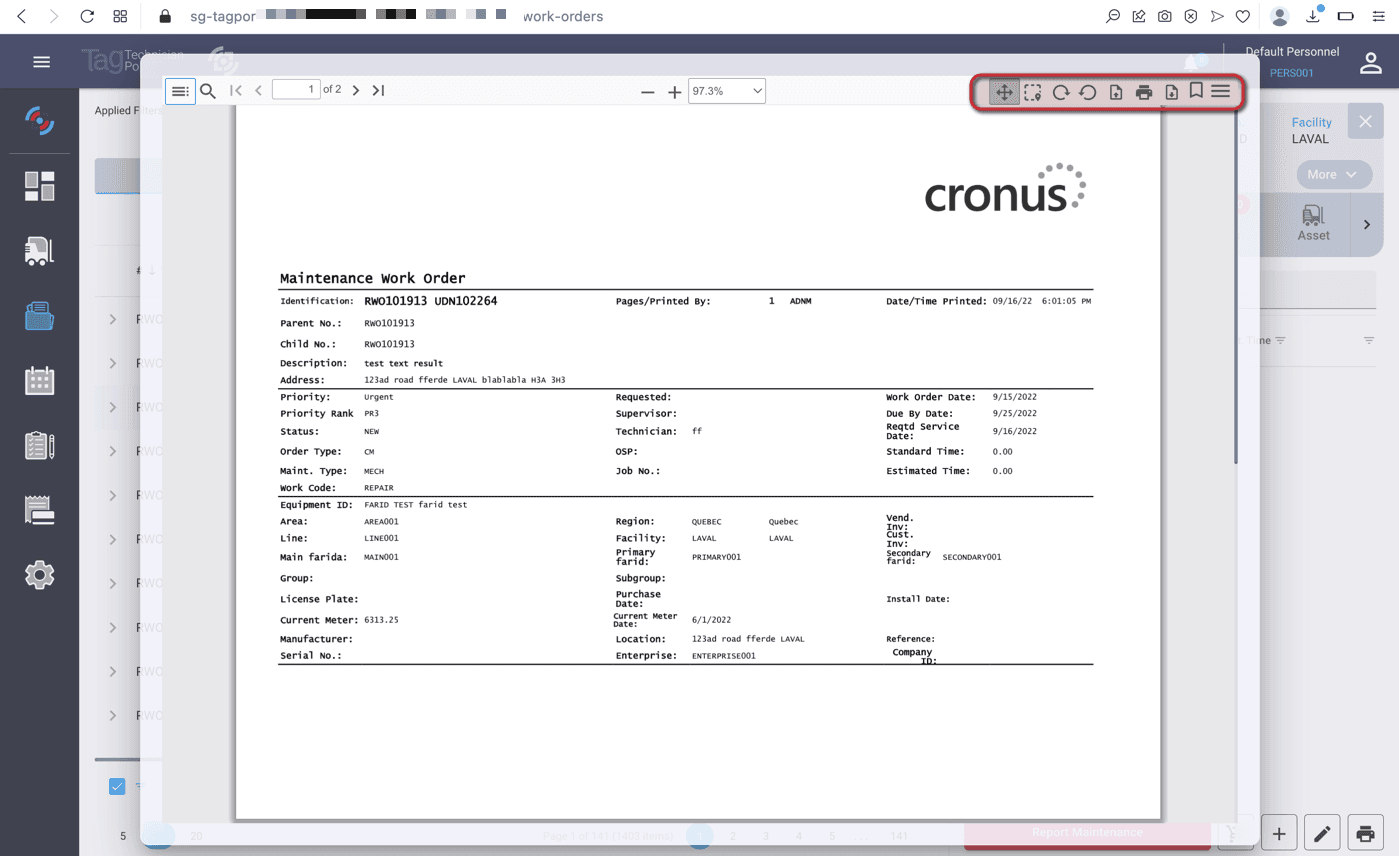Screen dimensions: 1399x856
Task: Click the chevron next to Asset tab
Action: click(x=1367, y=225)
